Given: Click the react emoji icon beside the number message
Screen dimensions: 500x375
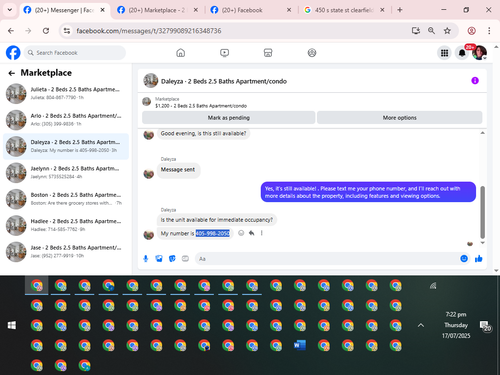Looking at the screenshot, I should coord(241,233).
